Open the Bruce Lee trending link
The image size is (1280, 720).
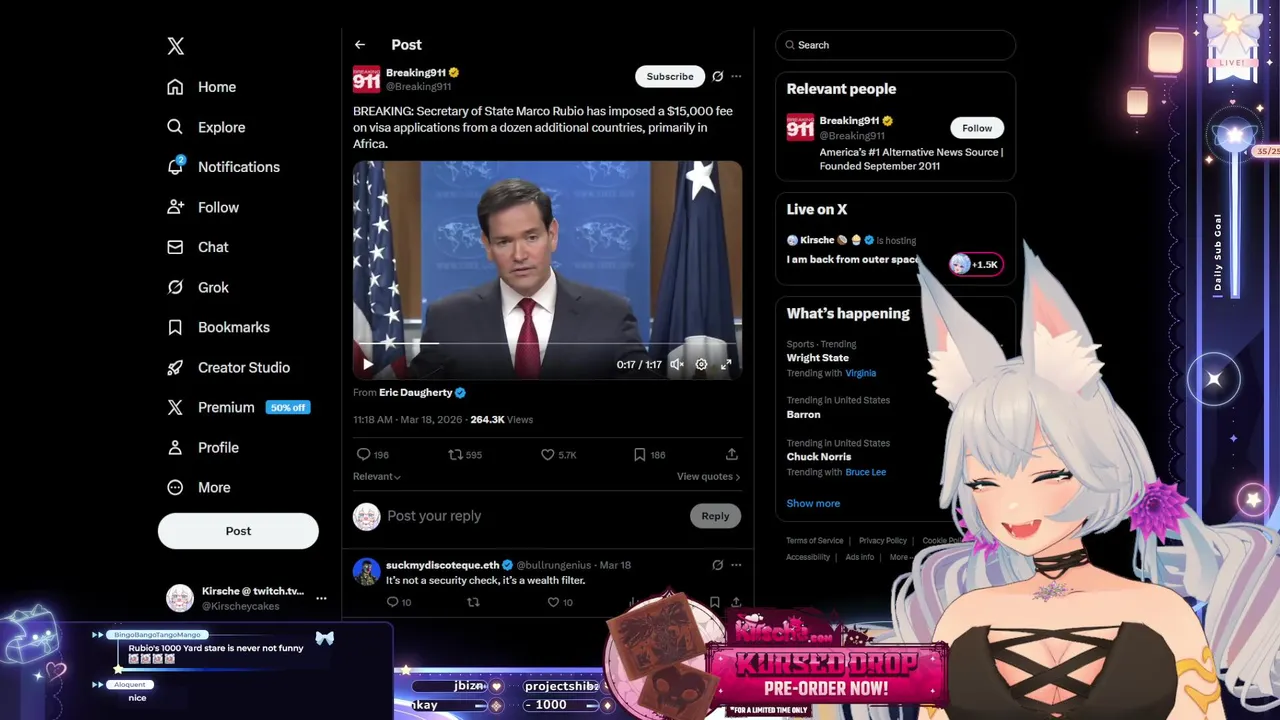coord(865,472)
